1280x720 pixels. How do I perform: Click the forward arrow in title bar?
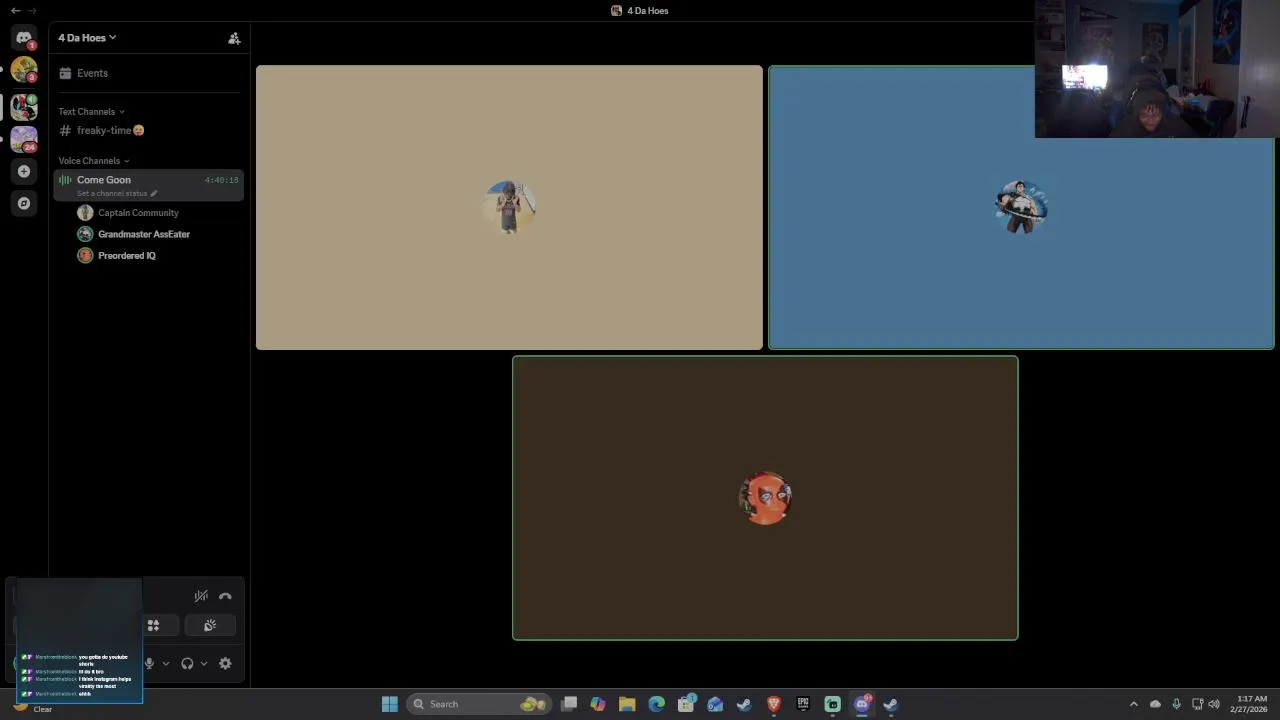tap(31, 10)
